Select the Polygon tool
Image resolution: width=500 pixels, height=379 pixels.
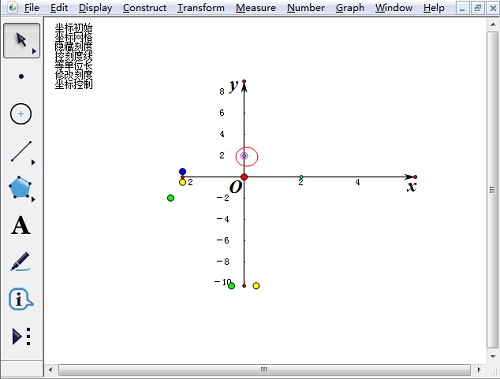tap(20, 188)
